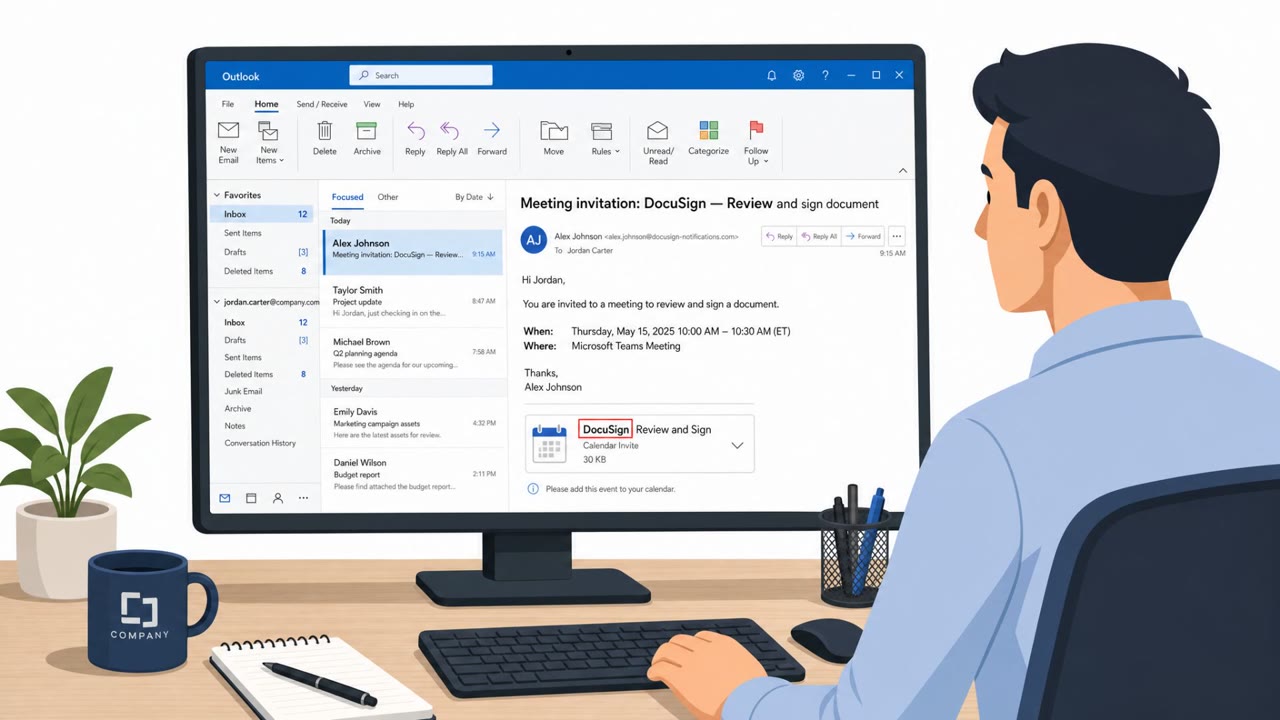Open Daniel Wilson's Budget report email
The width and height of the screenshot is (1280, 720).
(413, 474)
